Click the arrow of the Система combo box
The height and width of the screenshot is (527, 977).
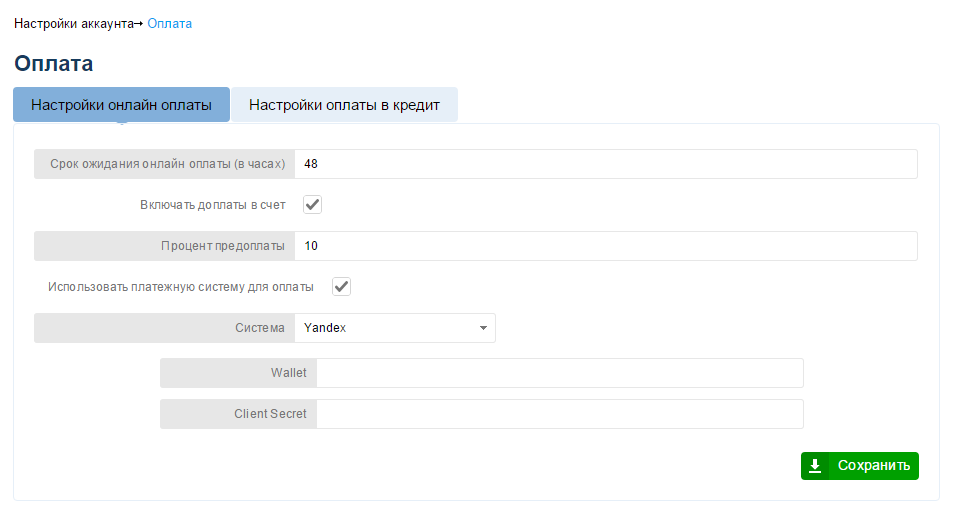click(483, 328)
